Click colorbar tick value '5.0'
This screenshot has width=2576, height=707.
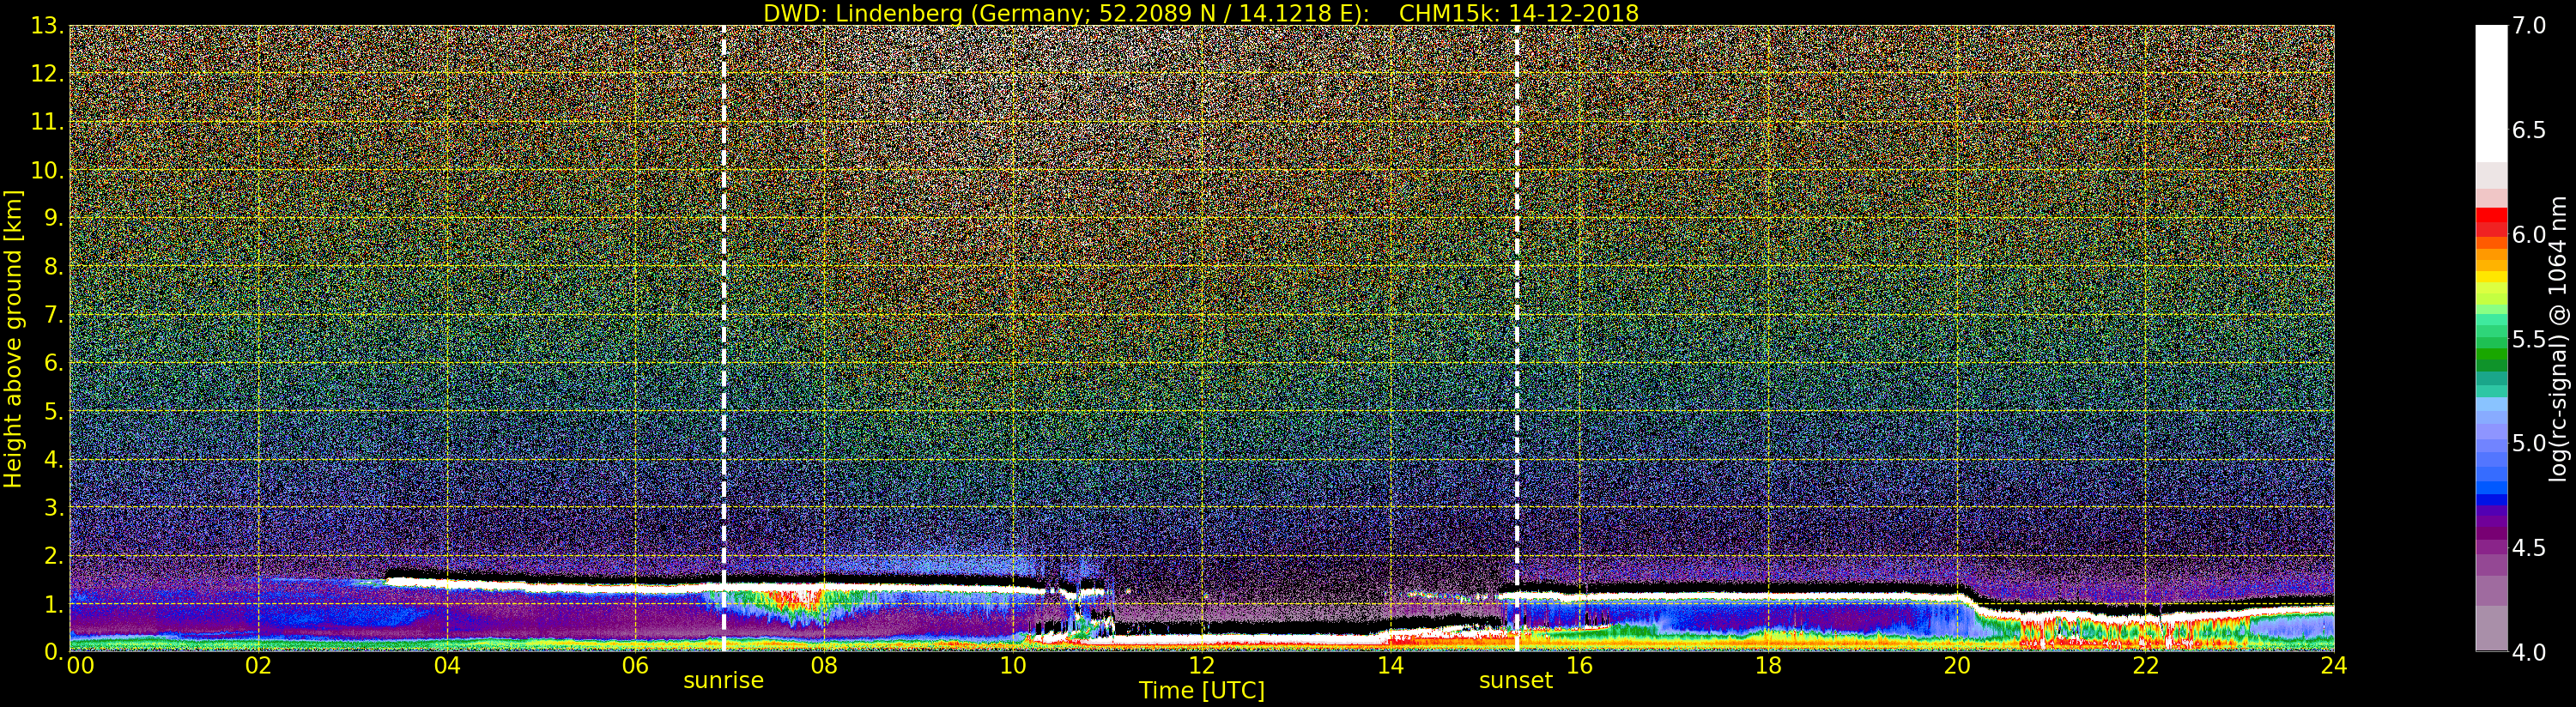(x=2529, y=443)
